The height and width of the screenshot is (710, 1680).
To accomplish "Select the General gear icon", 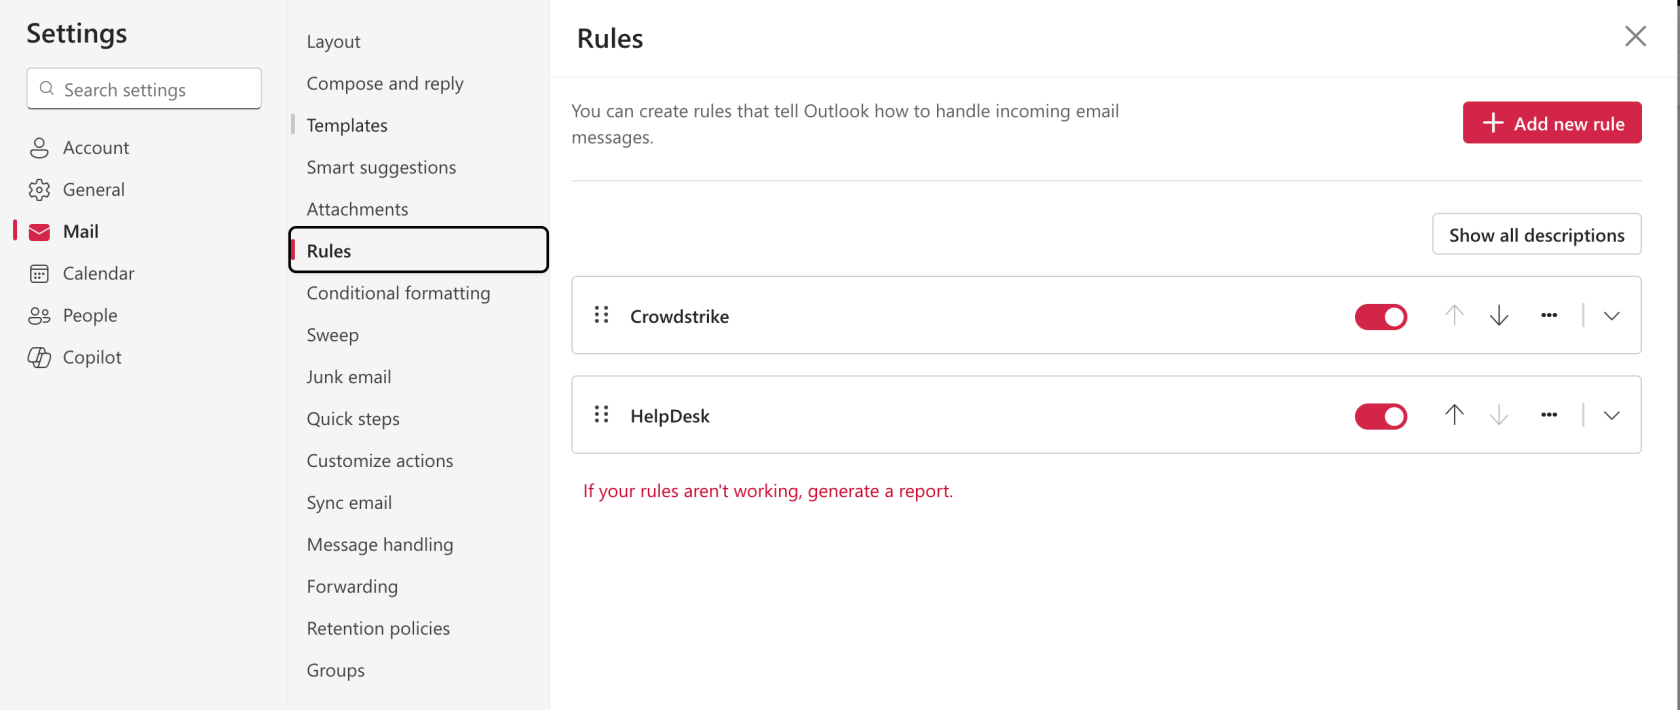I will (x=39, y=190).
